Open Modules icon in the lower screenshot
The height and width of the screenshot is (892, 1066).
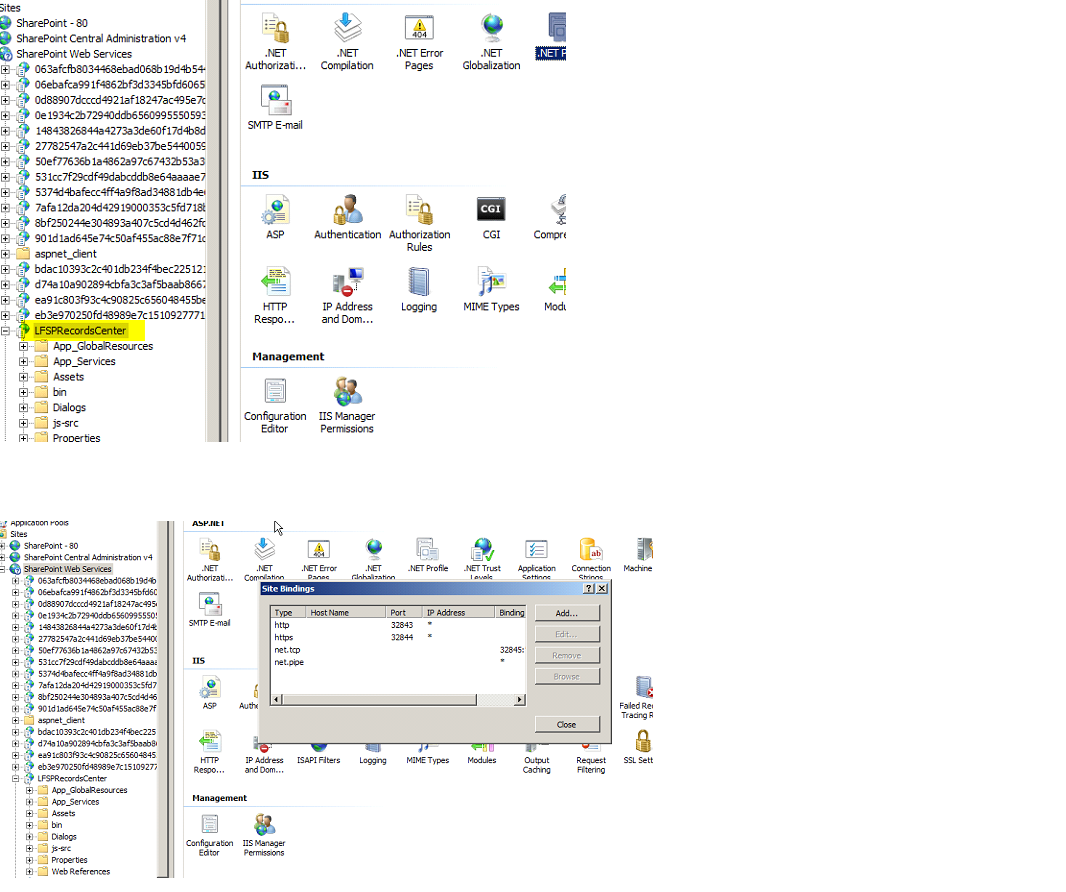pos(481,755)
